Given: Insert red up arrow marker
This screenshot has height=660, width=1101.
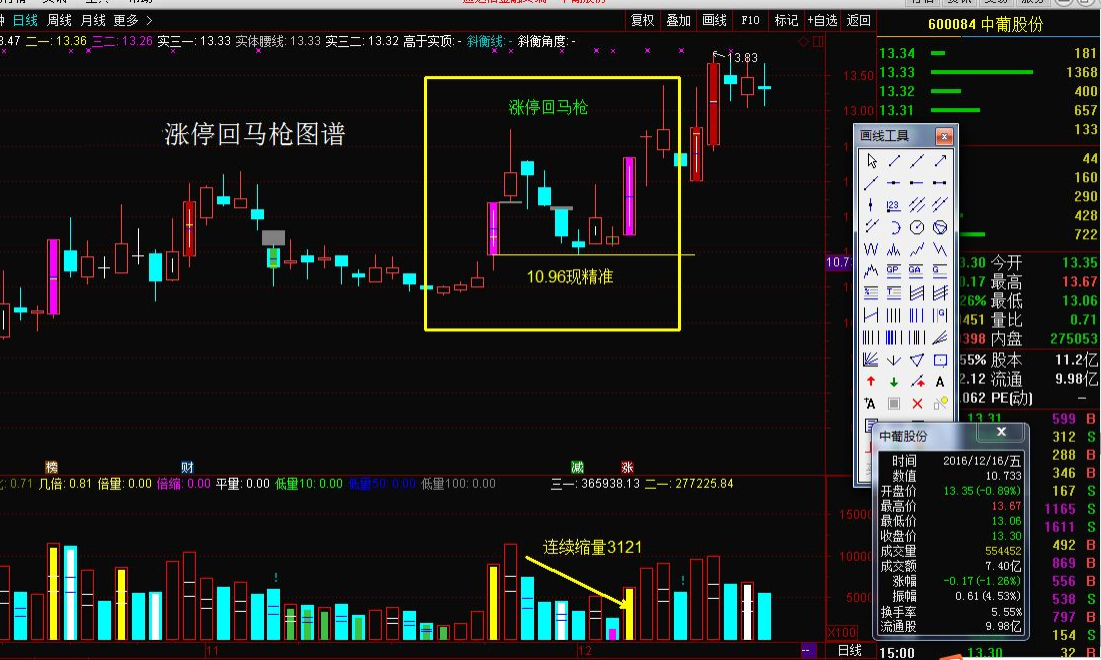Looking at the screenshot, I should [x=871, y=382].
